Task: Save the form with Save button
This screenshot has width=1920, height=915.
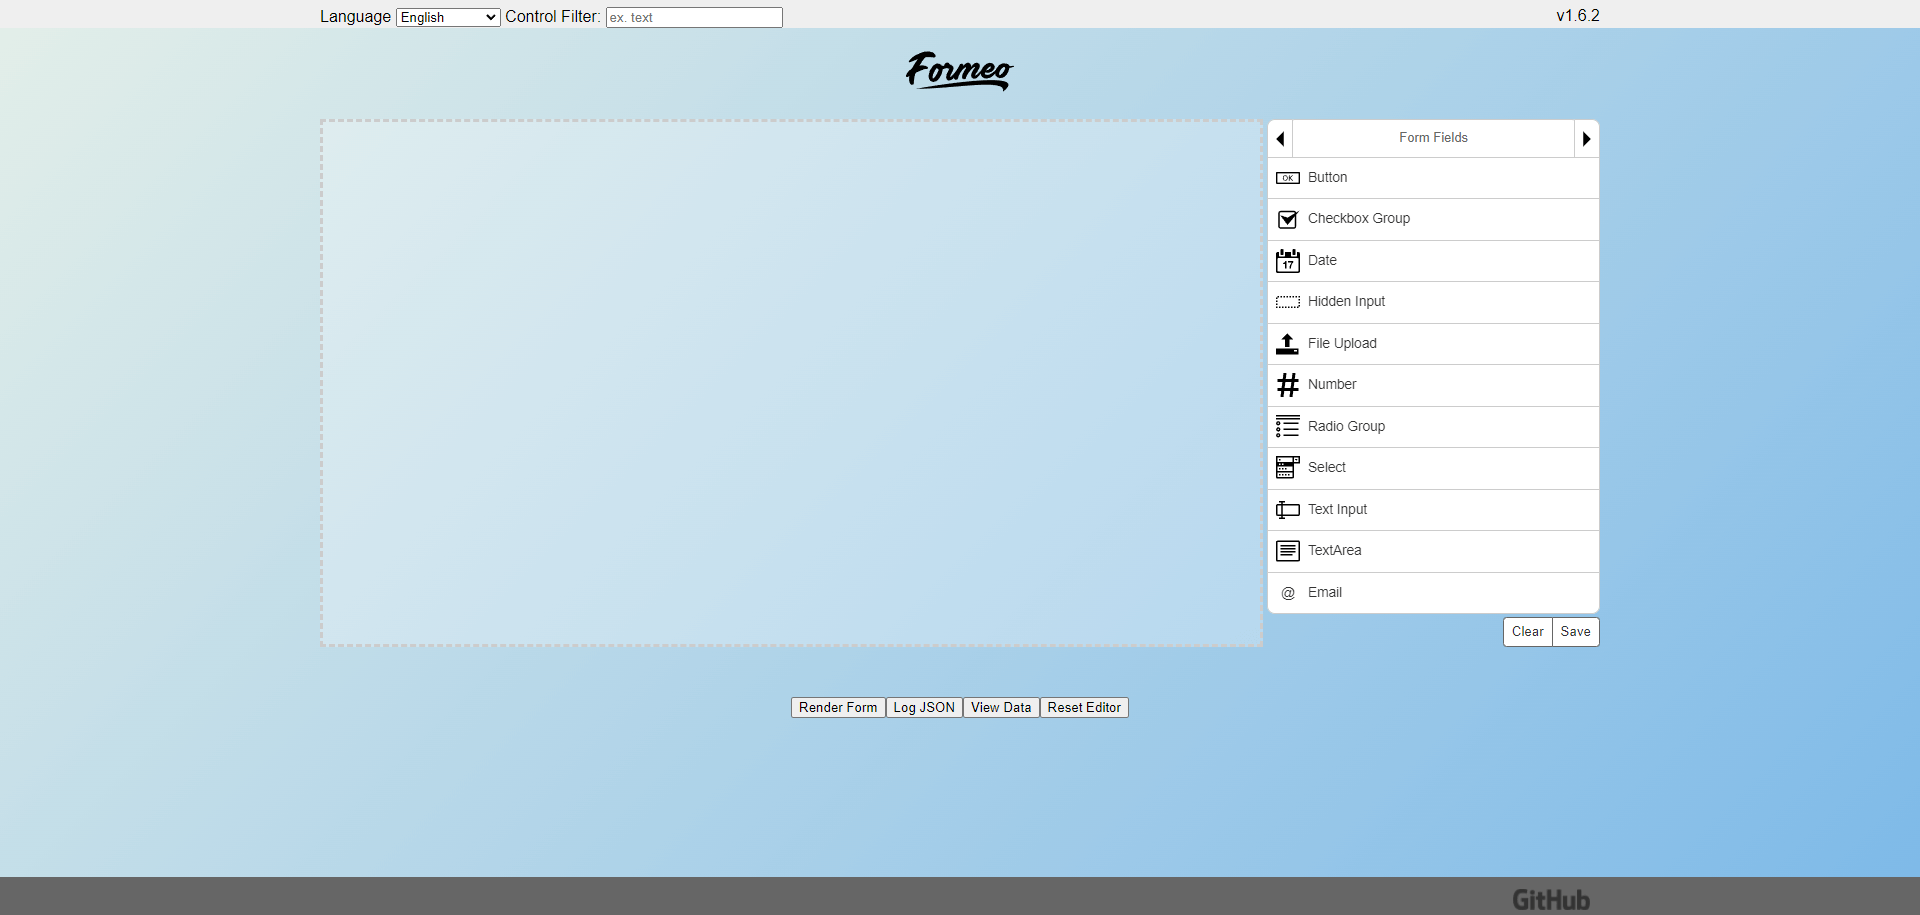Action: tap(1575, 632)
